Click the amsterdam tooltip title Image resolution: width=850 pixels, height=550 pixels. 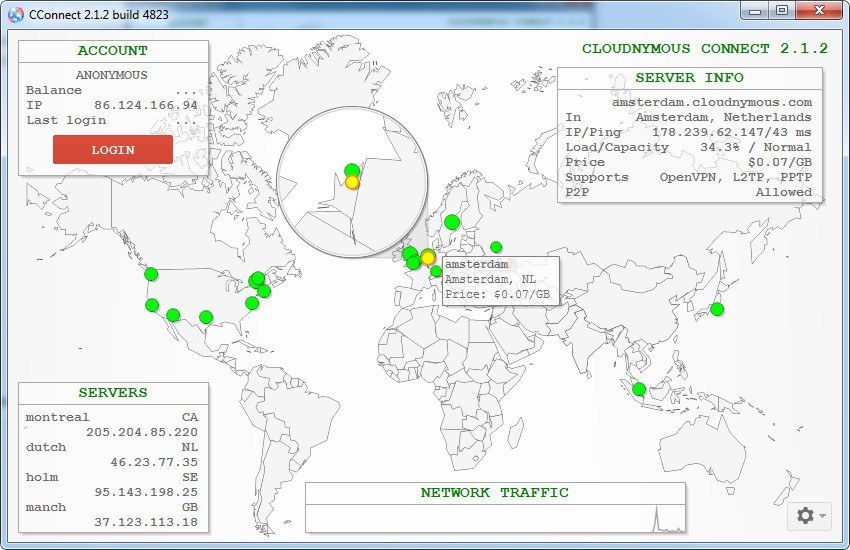point(476,264)
